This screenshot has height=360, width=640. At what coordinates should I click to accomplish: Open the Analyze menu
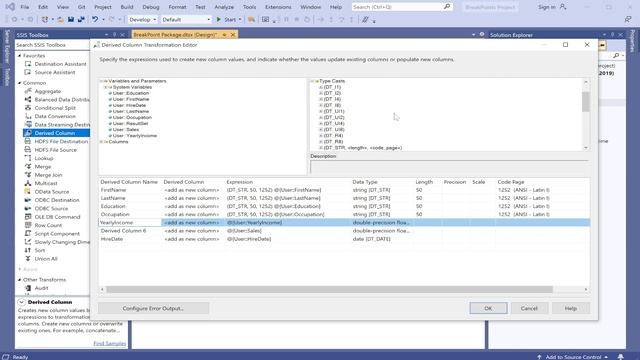pos(224,7)
